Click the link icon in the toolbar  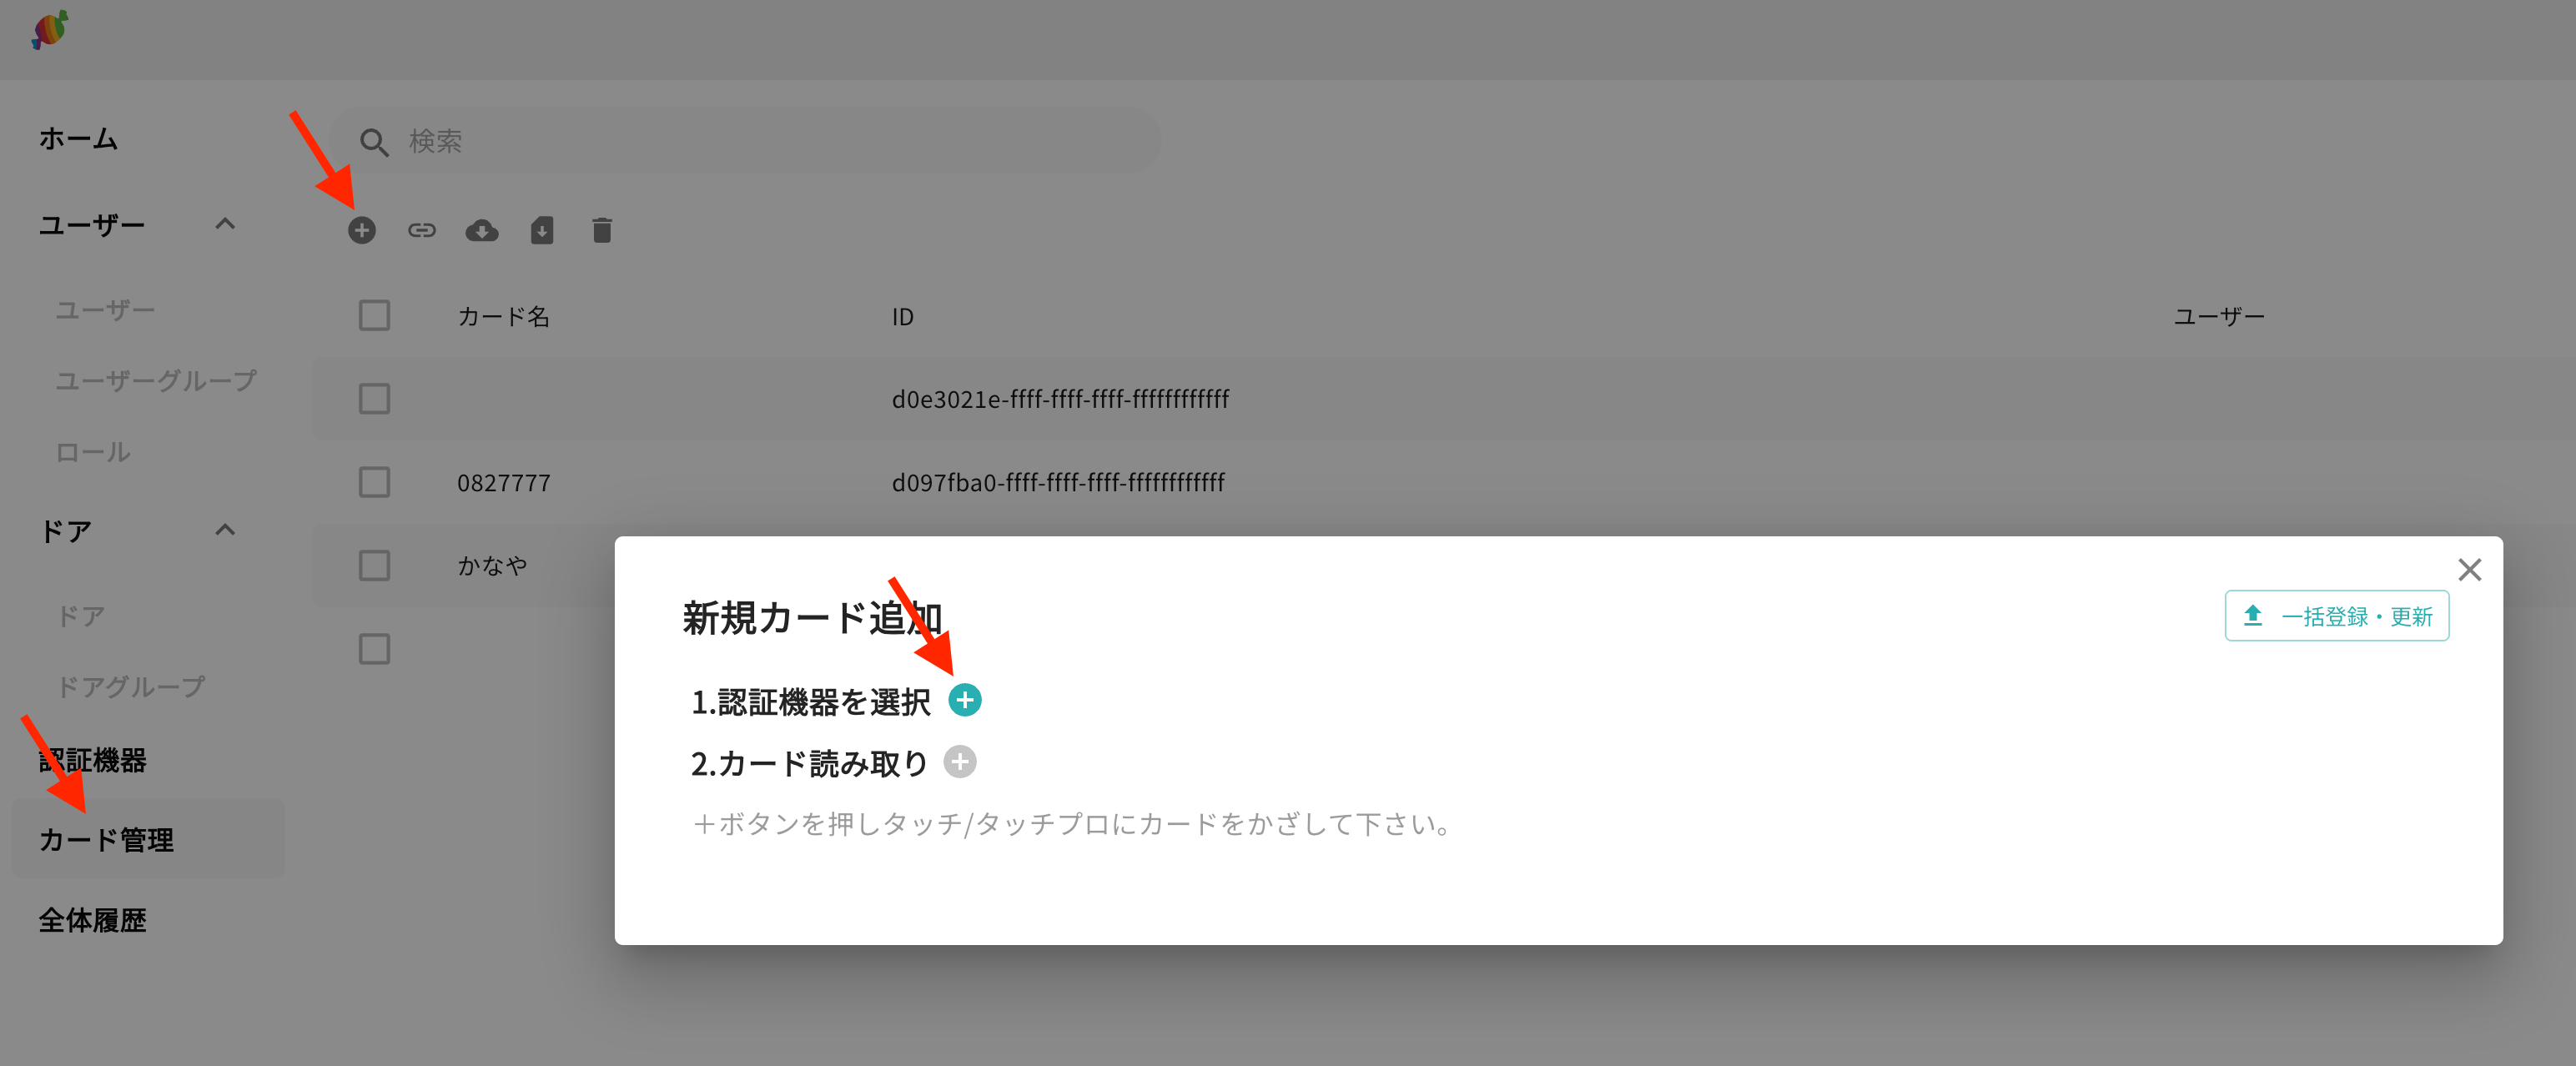422,231
